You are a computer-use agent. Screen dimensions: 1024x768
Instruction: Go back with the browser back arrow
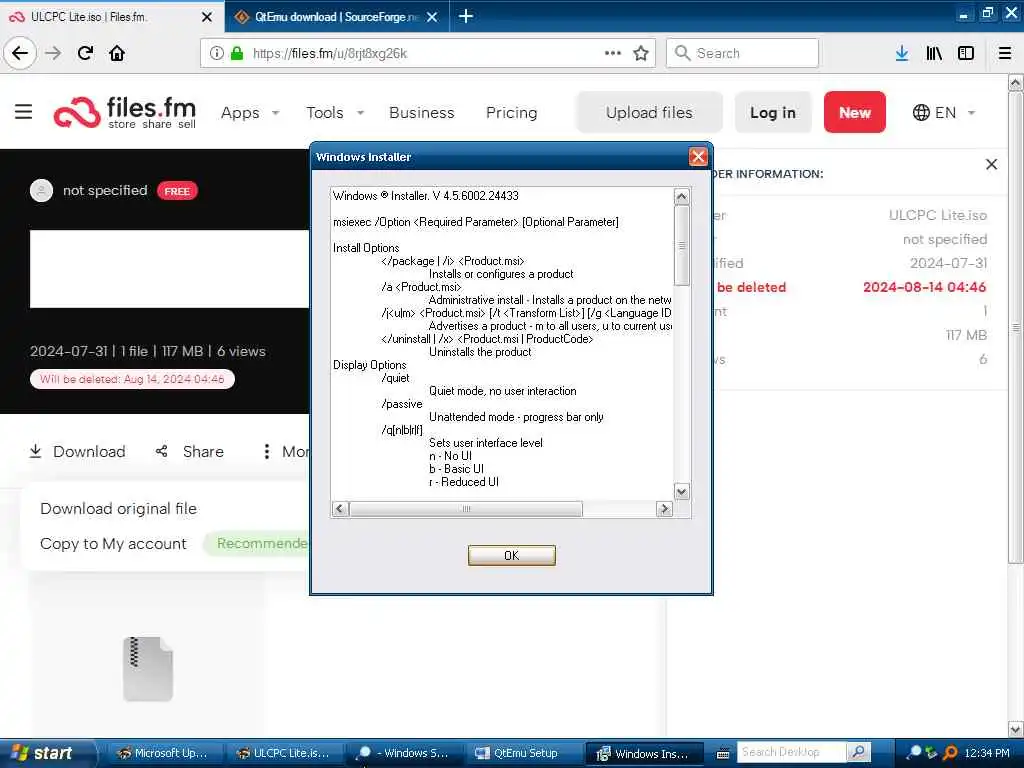[20, 53]
